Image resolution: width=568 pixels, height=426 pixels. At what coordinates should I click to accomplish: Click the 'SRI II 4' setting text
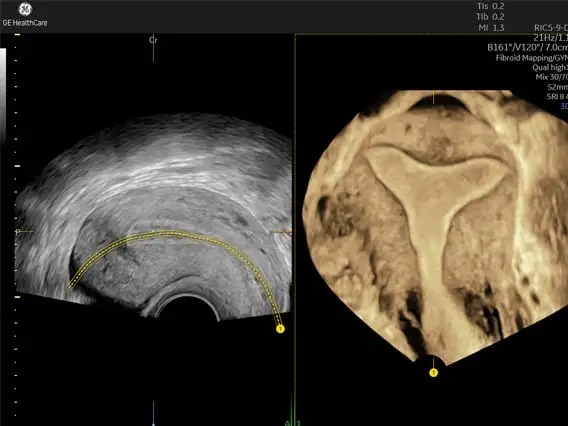pos(557,96)
